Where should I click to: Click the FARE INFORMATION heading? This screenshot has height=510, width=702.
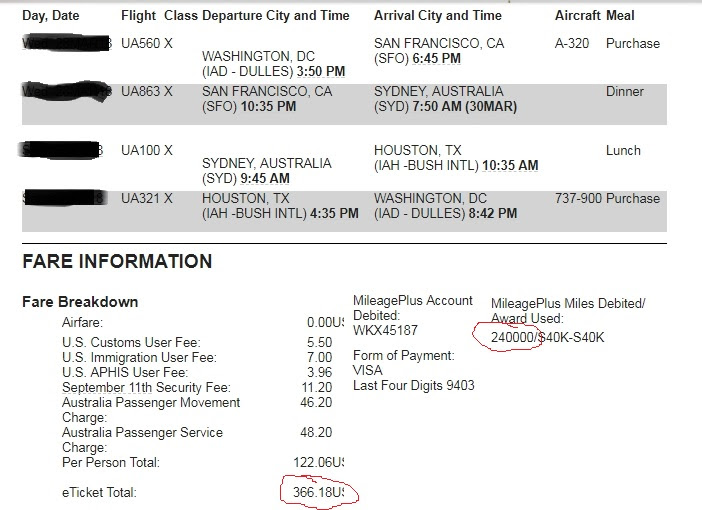click(x=117, y=261)
